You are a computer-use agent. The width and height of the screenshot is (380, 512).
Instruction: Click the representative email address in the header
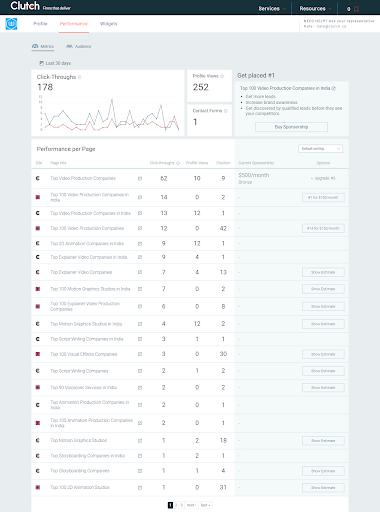click(331, 26)
